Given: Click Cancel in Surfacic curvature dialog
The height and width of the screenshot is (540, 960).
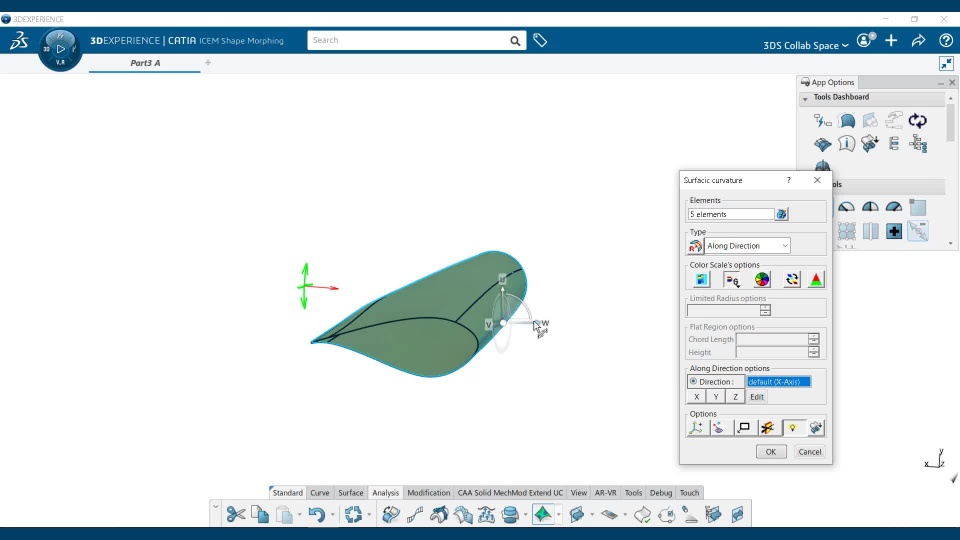Looking at the screenshot, I should pos(809,452).
